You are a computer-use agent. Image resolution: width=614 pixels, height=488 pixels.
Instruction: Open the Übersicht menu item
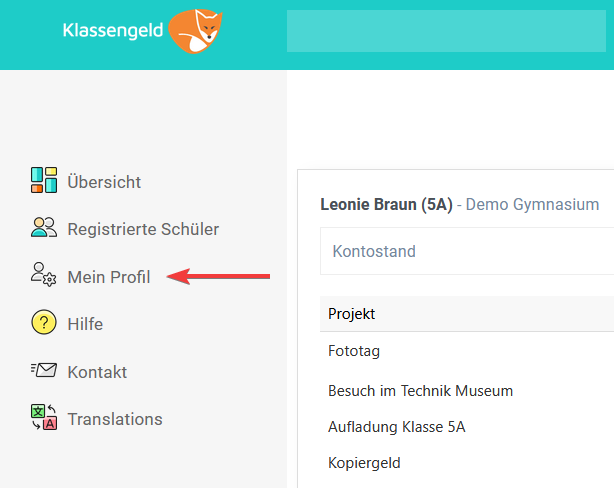click(x=104, y=182)
